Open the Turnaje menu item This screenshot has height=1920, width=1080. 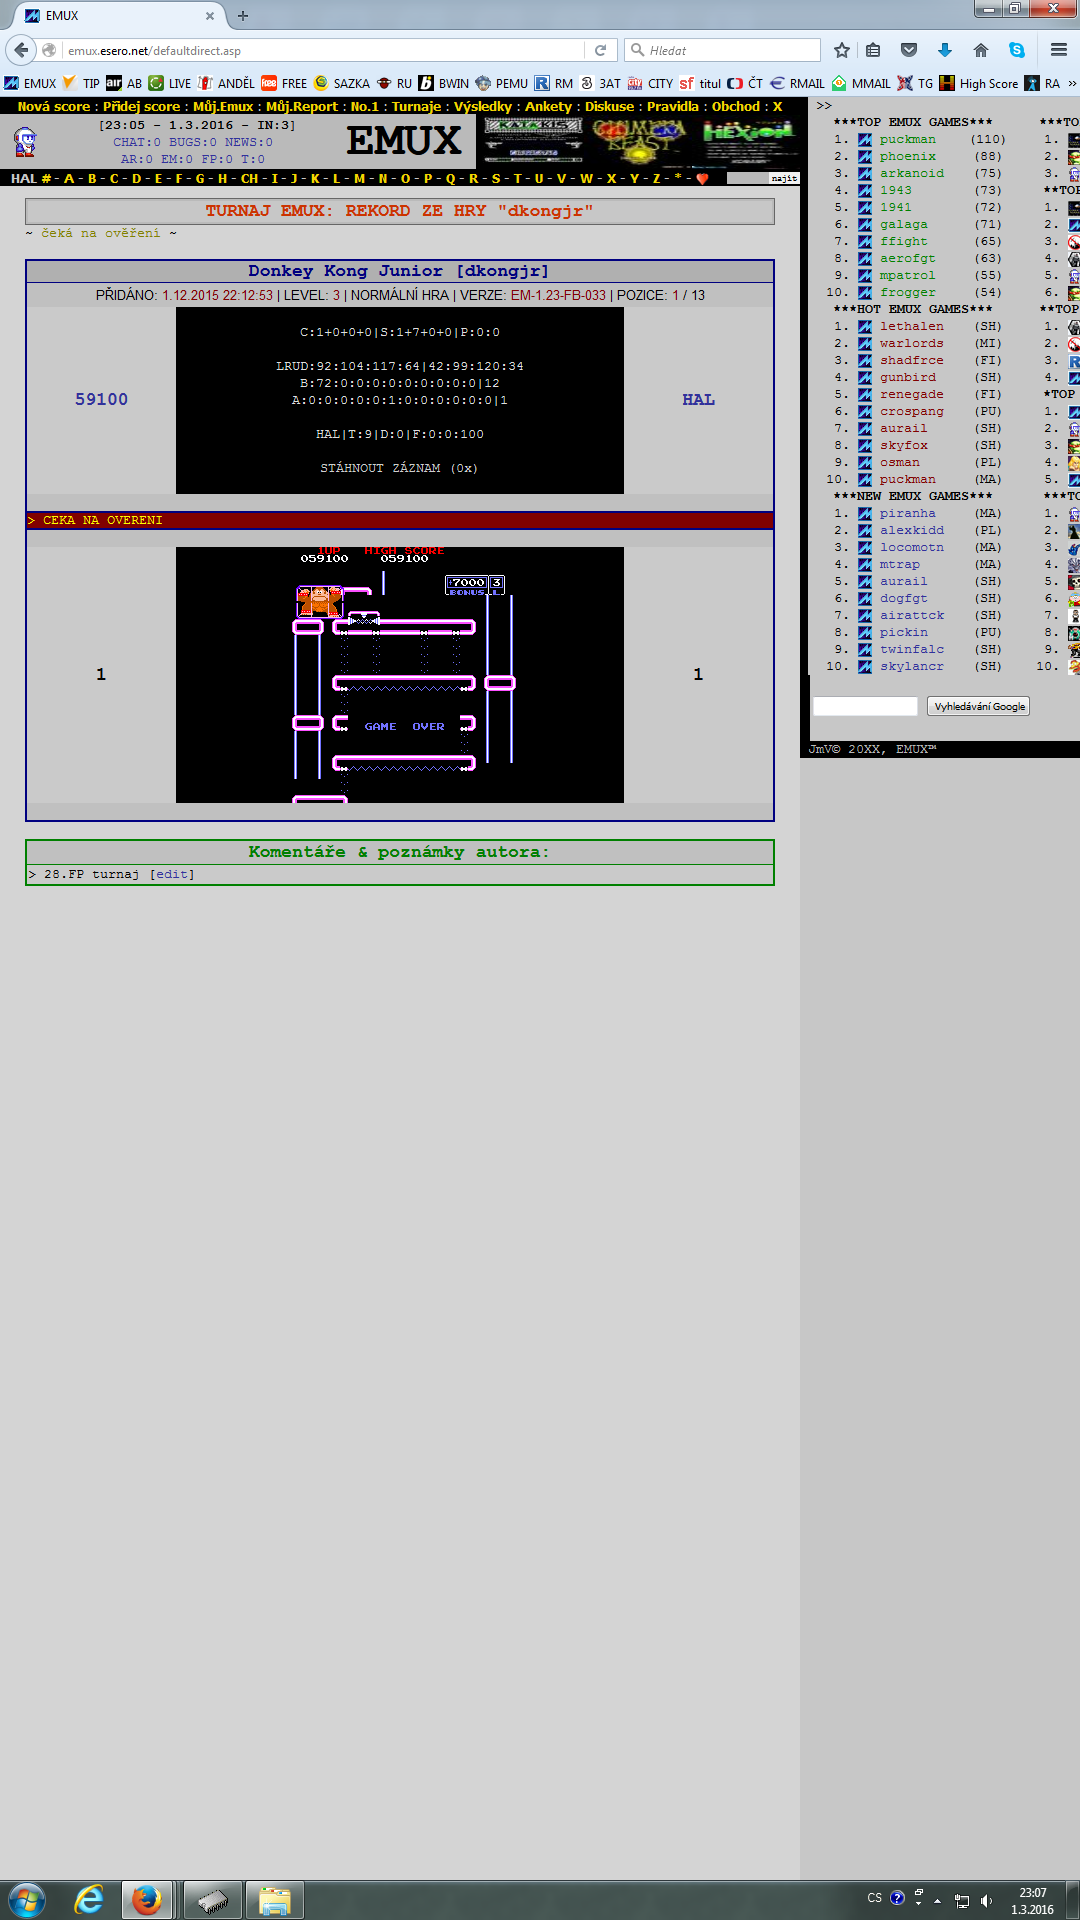[x=416, y=107]
